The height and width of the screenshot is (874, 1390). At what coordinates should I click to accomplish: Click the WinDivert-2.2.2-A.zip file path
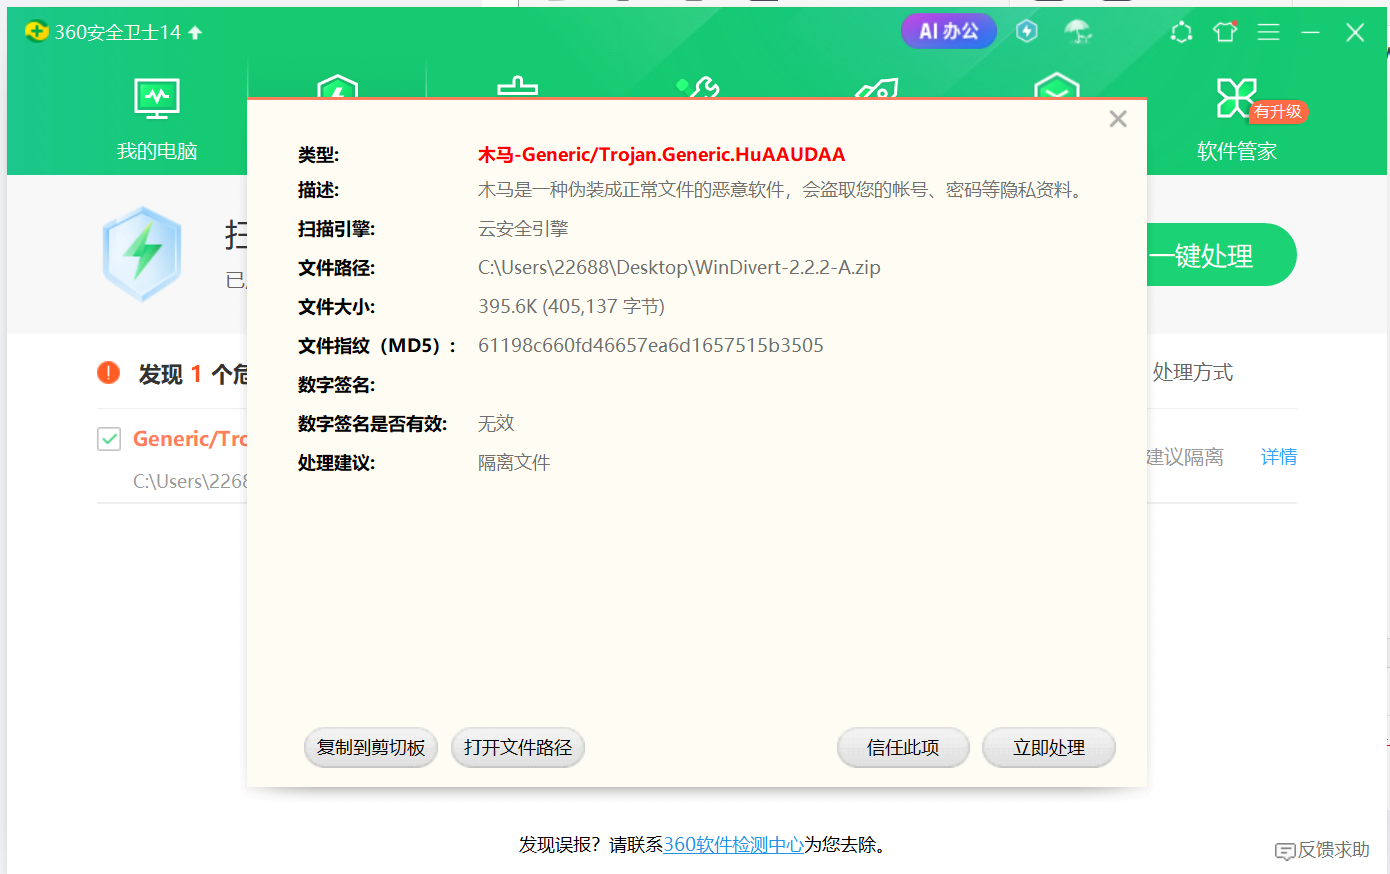(x=679, y=268)
